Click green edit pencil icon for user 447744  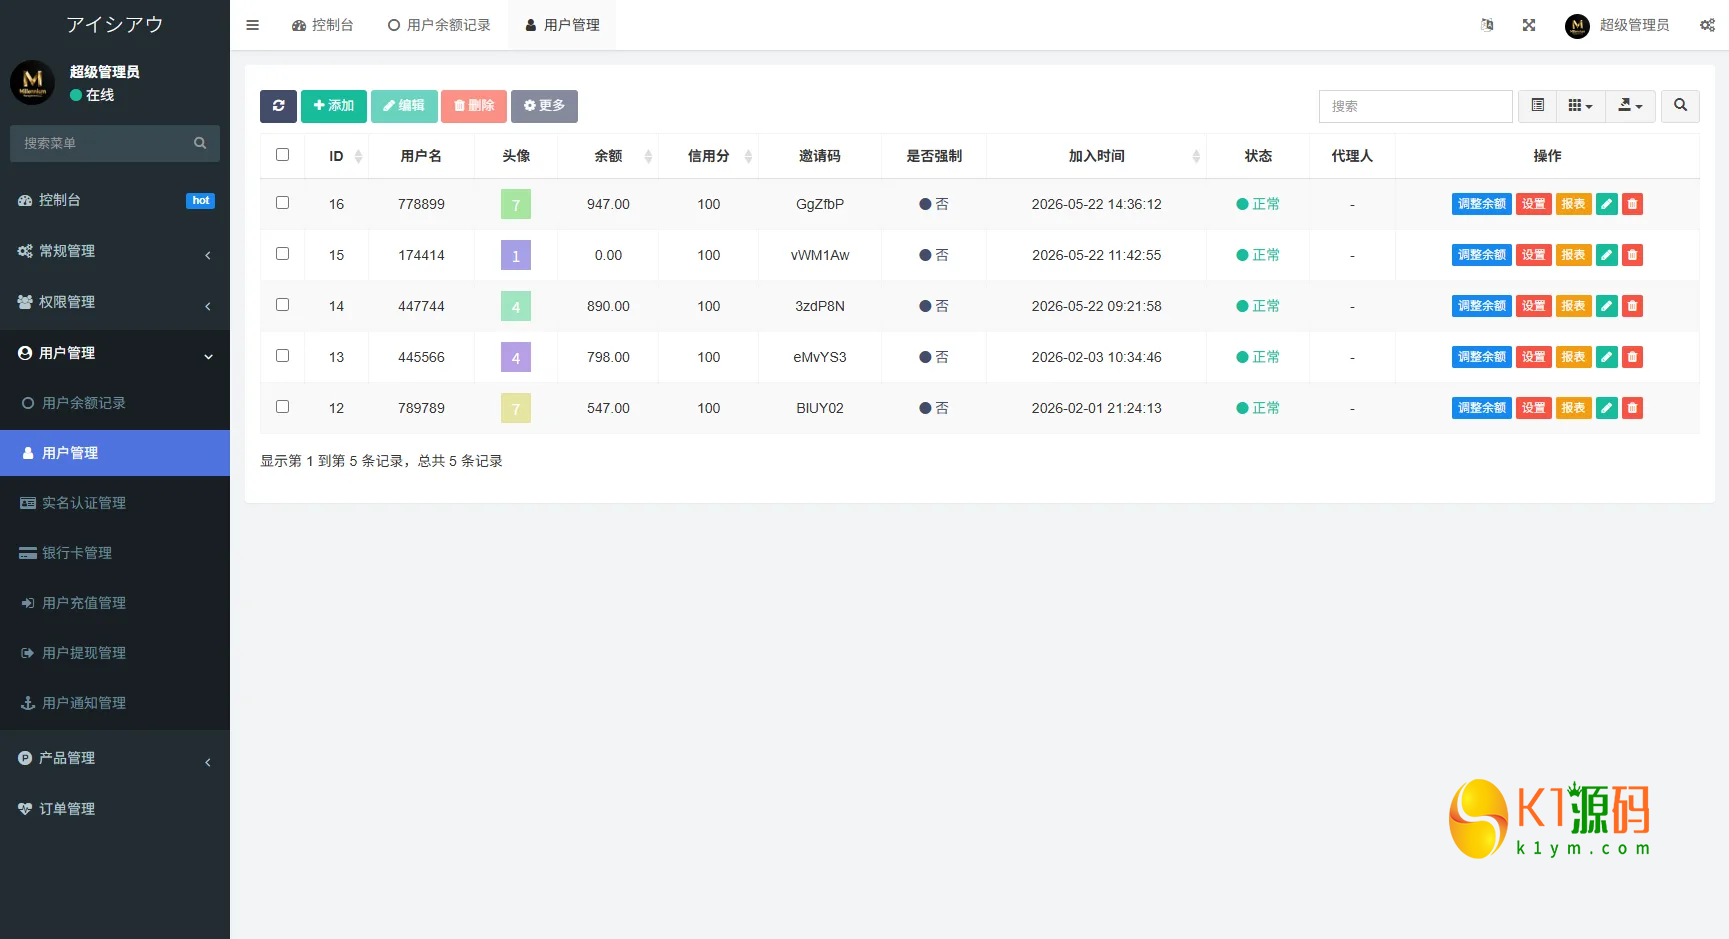coord(1607,306)
